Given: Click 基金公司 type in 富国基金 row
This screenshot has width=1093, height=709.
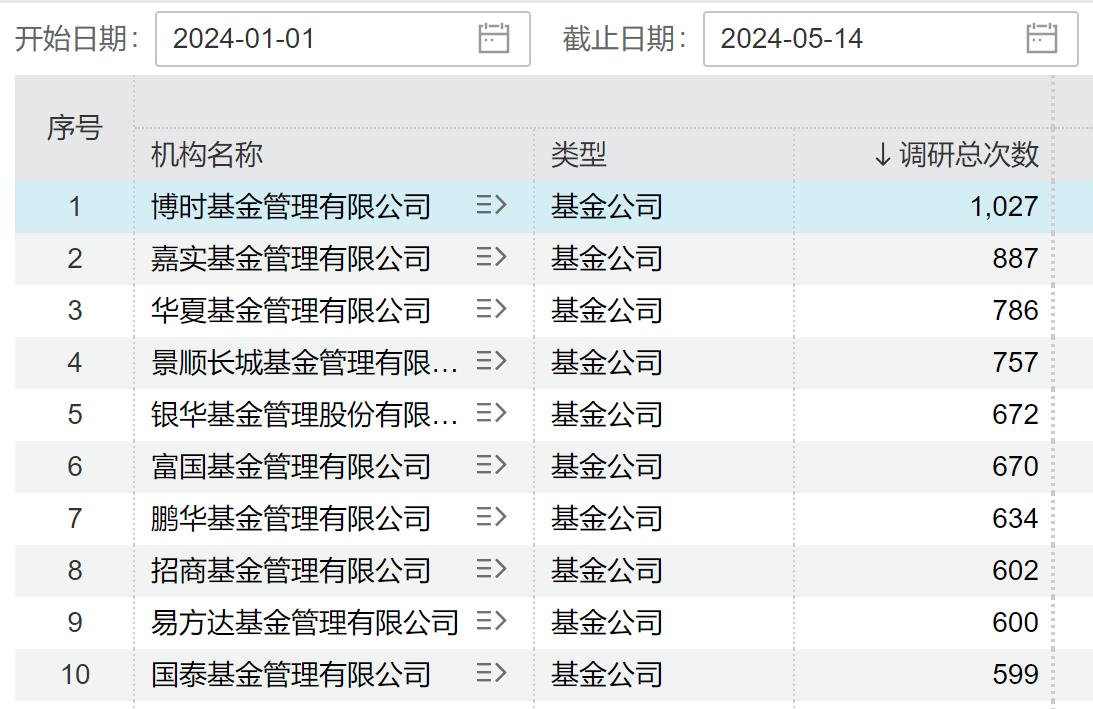Looking at the screenshot, I should click(606, 466).
